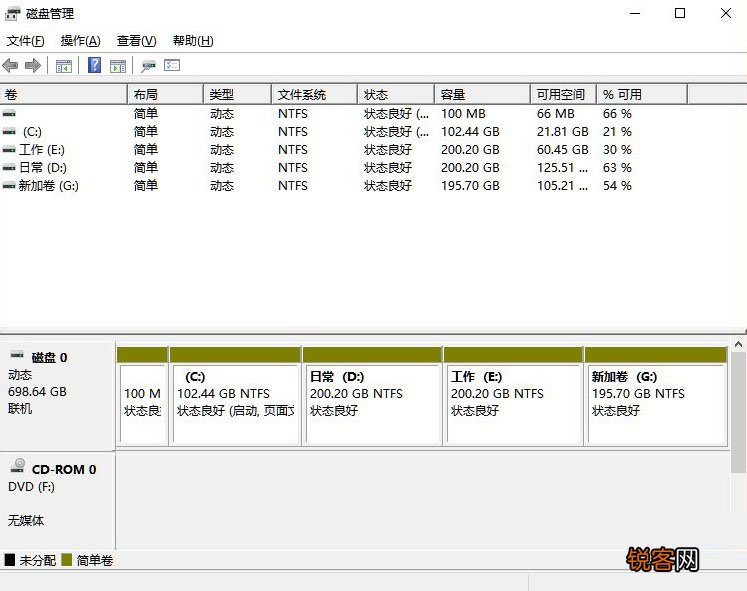Sort by the 文件系统 column header

point(315,94)
